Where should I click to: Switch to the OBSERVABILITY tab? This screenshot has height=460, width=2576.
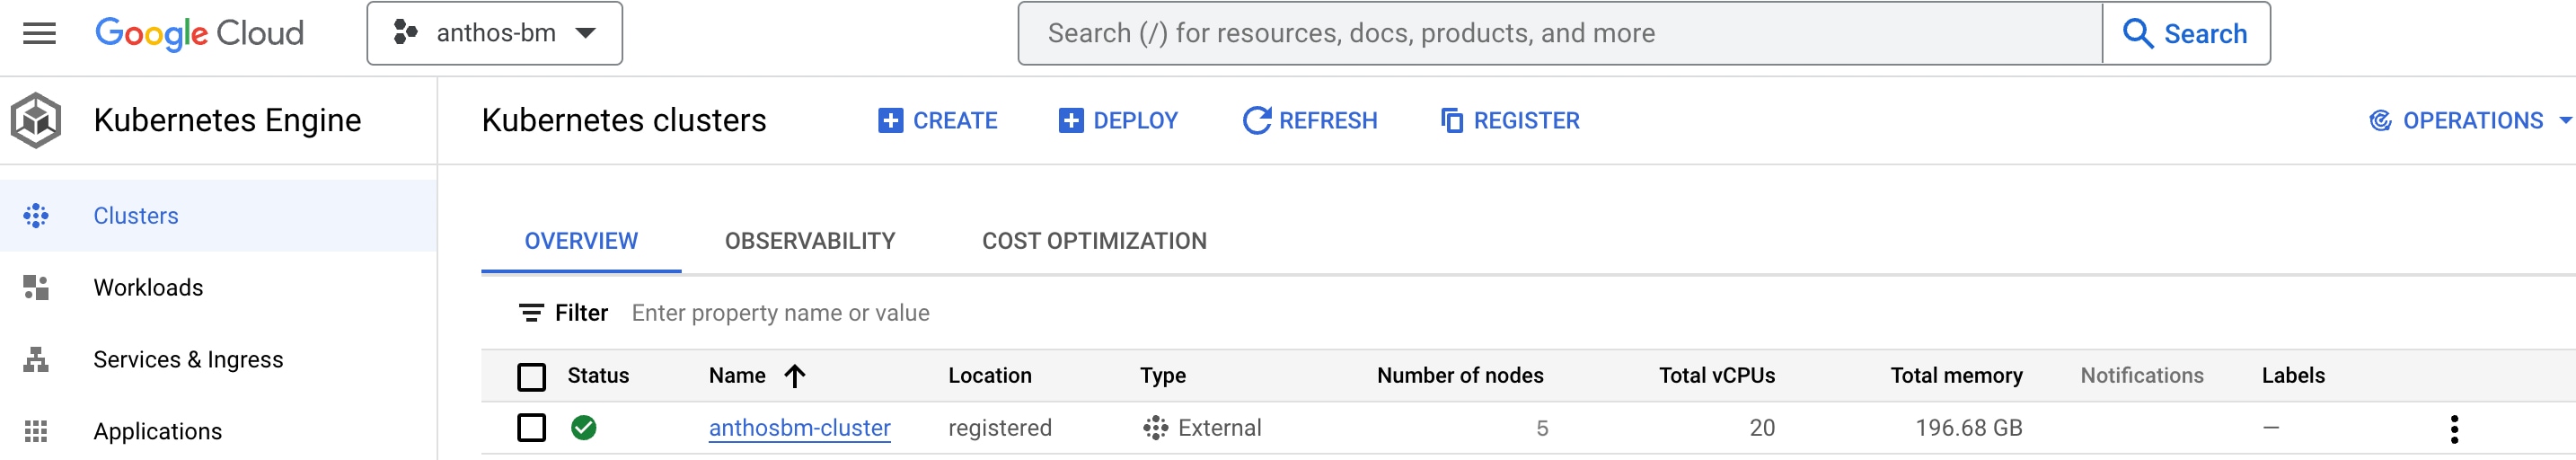[x=810, y=241]
